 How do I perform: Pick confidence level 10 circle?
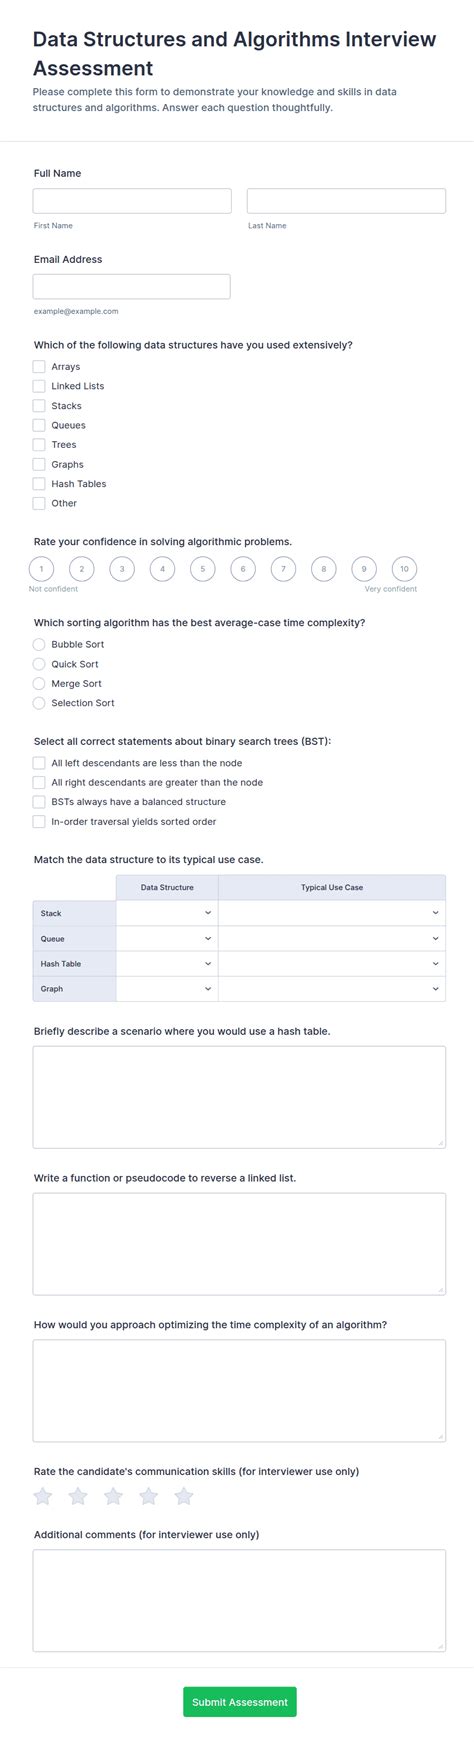click(x=404, y=569)
